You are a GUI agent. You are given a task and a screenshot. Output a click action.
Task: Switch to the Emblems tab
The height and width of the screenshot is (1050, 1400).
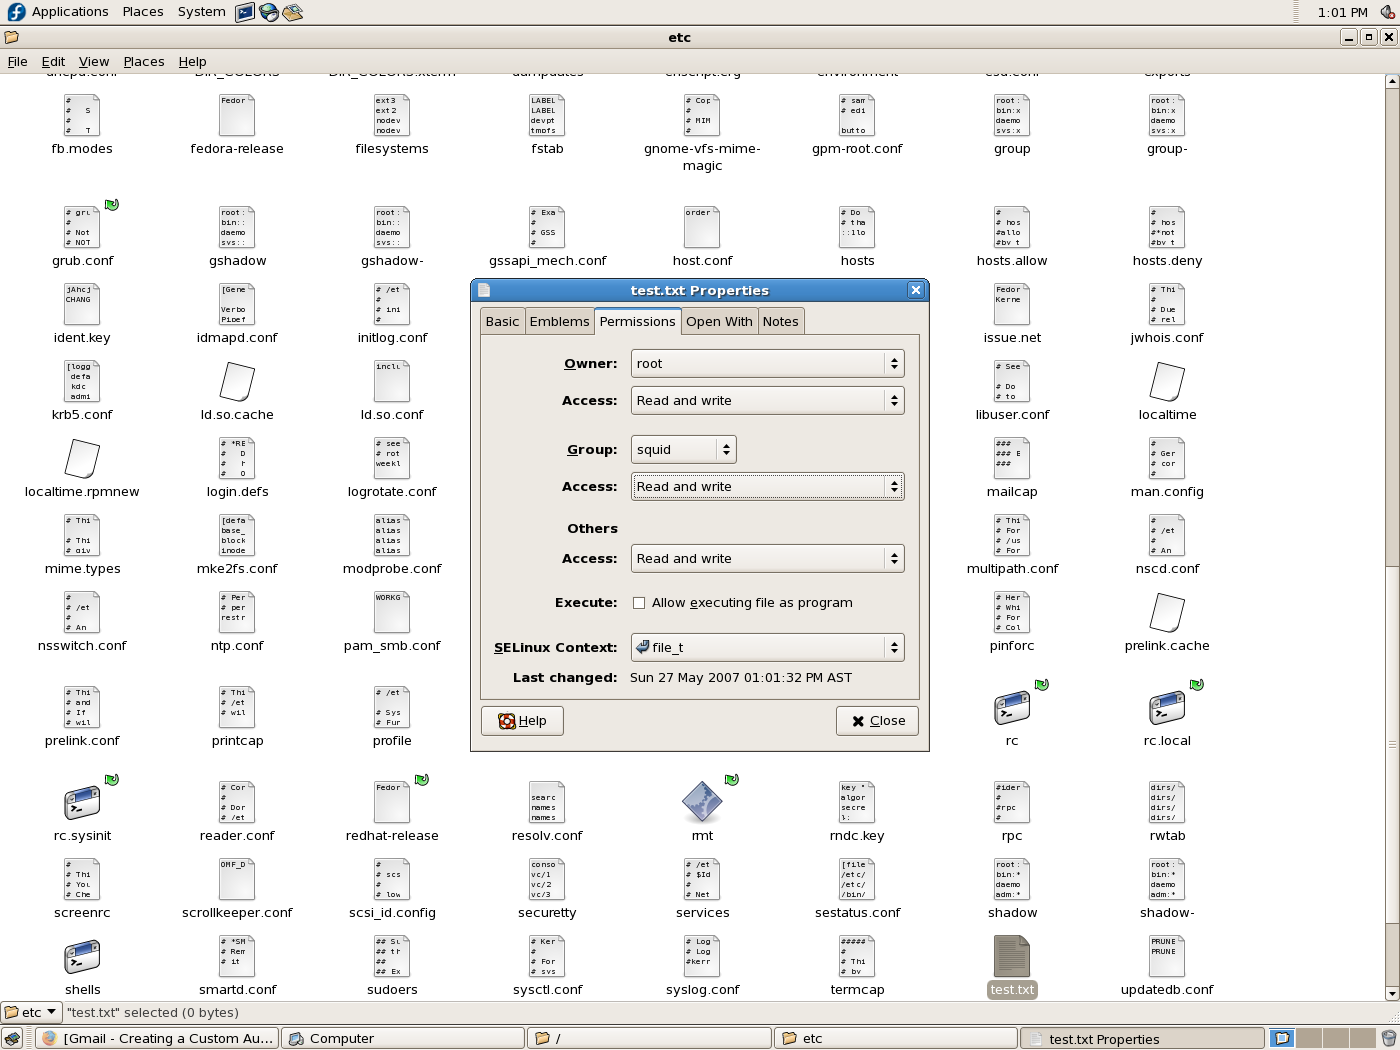click(559, 322)
